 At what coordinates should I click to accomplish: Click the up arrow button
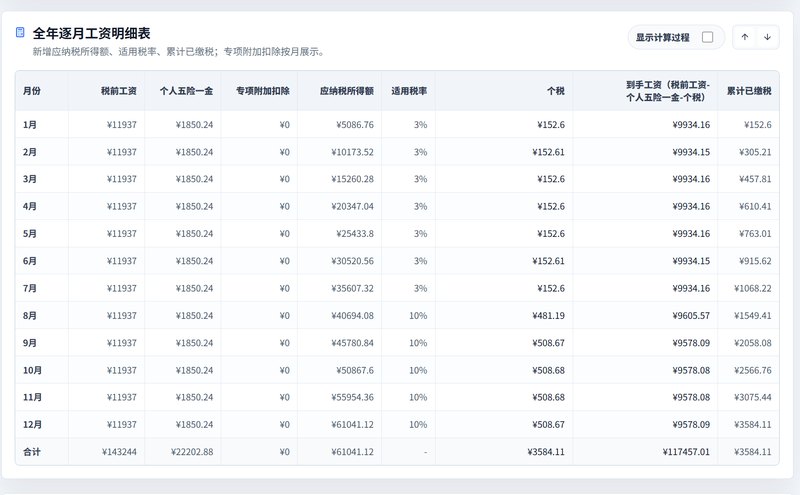coord(745,37)
